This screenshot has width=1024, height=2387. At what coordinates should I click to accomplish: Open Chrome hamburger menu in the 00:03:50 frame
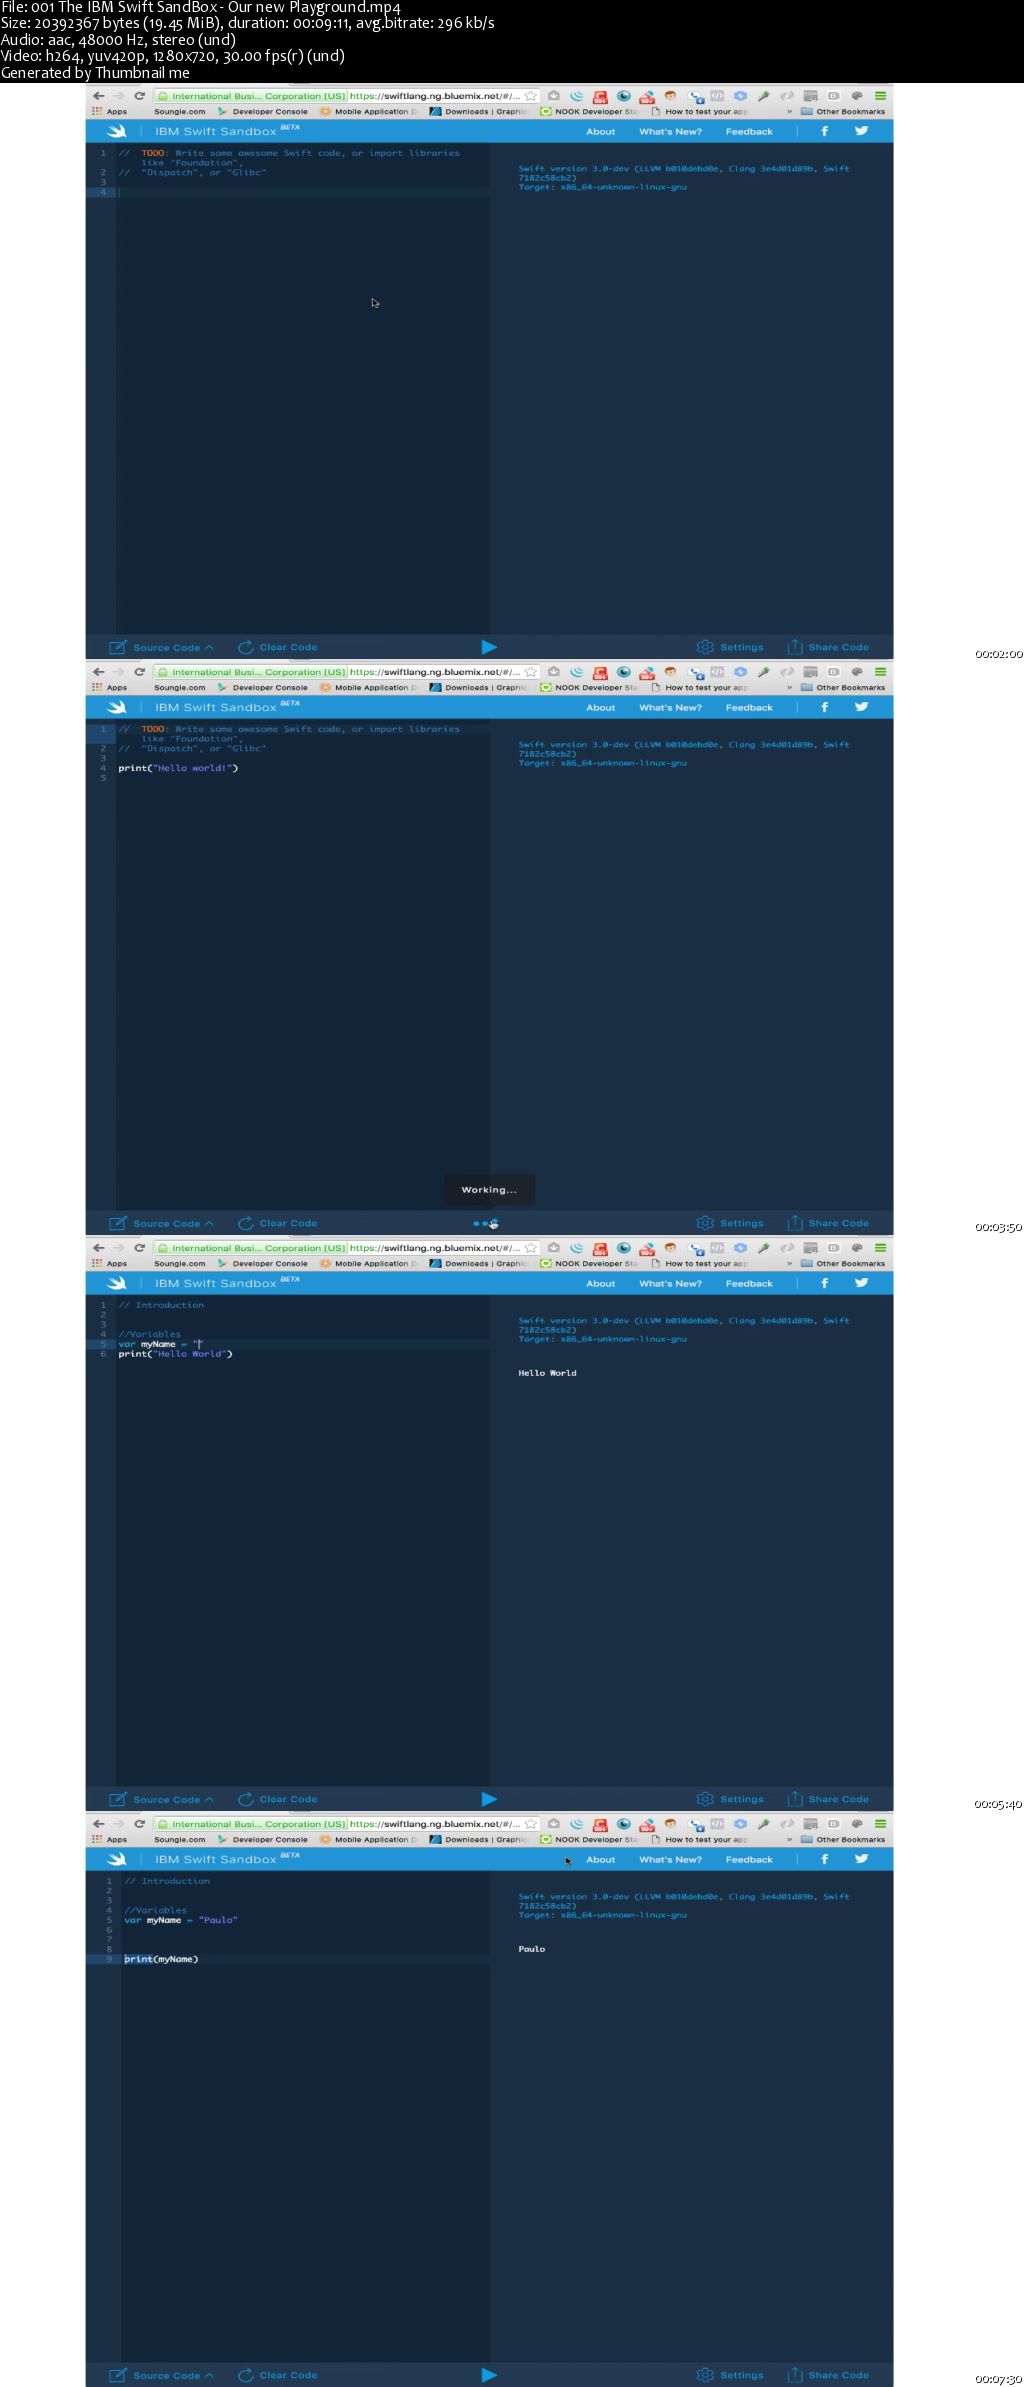(881, 672)
